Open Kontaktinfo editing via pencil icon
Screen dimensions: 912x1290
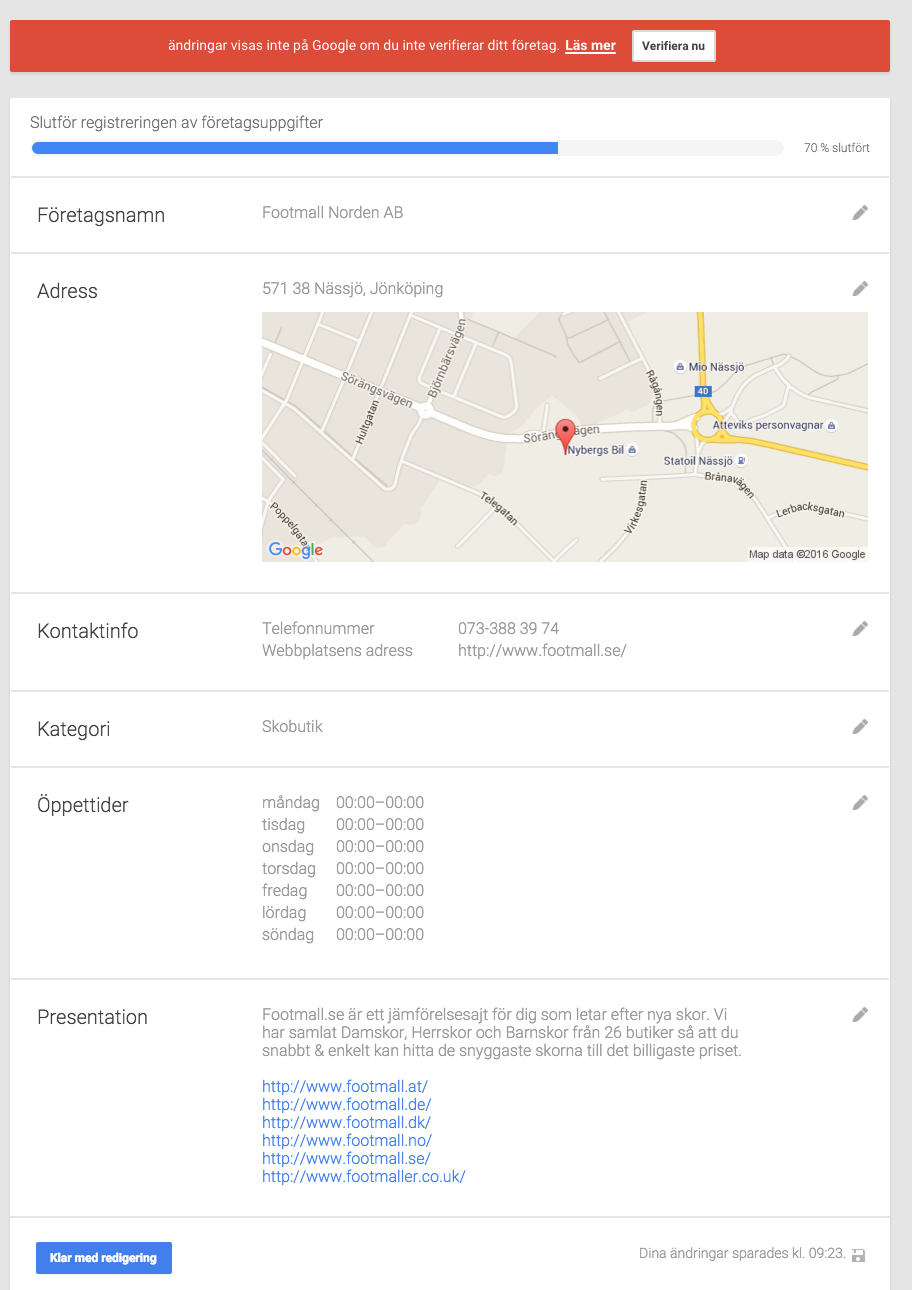coord(860,628)
